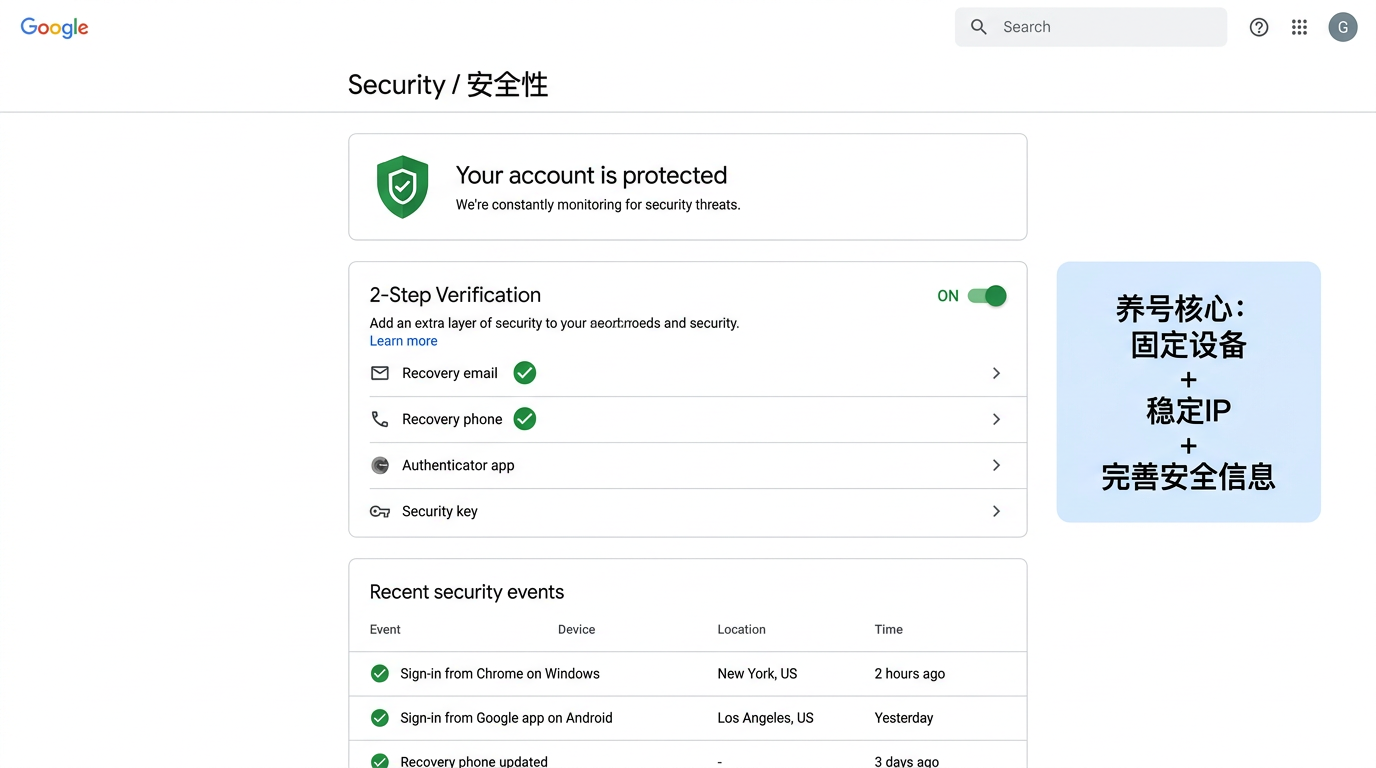This screenshot has height=768, width=1376.
Task: Open the Google apps grid icon
Action: pyautogui.click(x=1299, y=27)
